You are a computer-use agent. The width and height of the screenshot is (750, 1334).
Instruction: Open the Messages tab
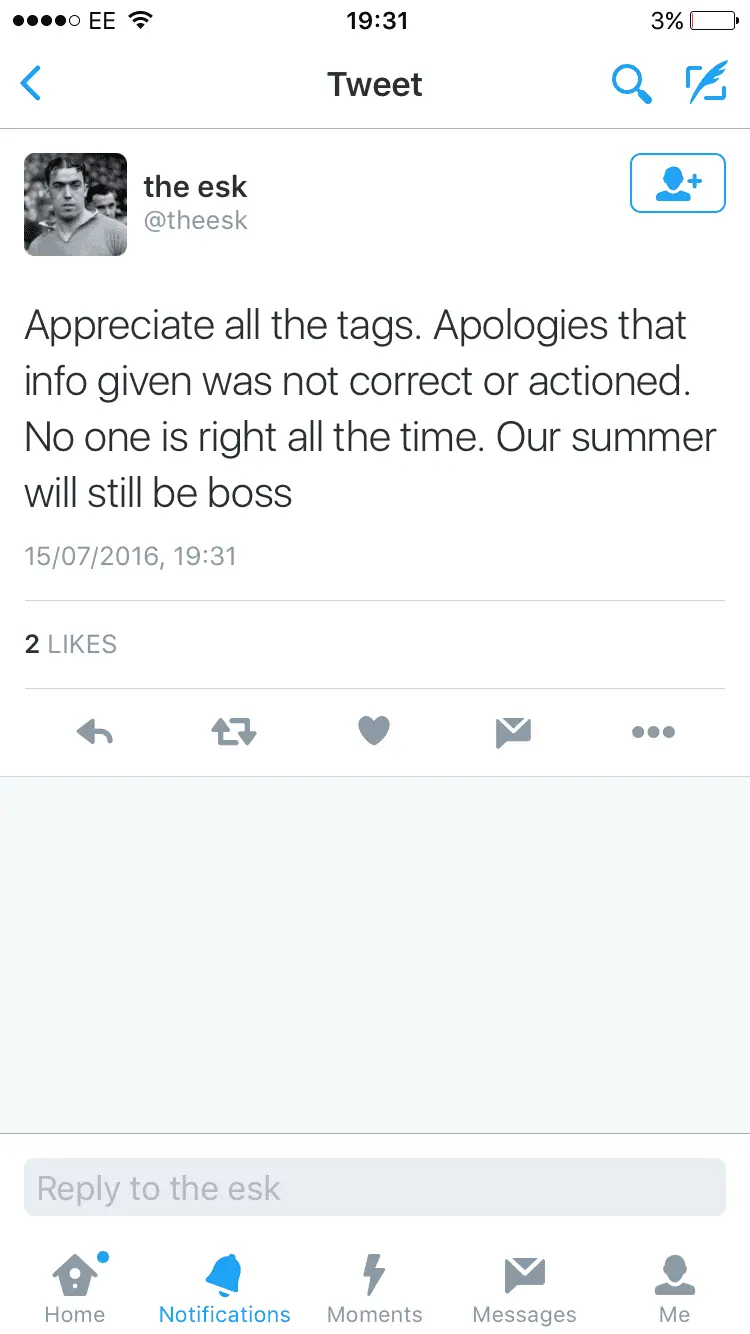525,1288
